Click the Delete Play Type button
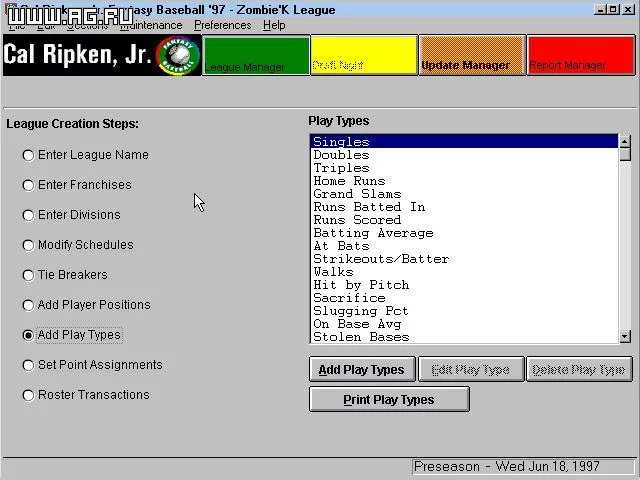The width and height of the screenshot is (640, 480). (x=579, y=369)
